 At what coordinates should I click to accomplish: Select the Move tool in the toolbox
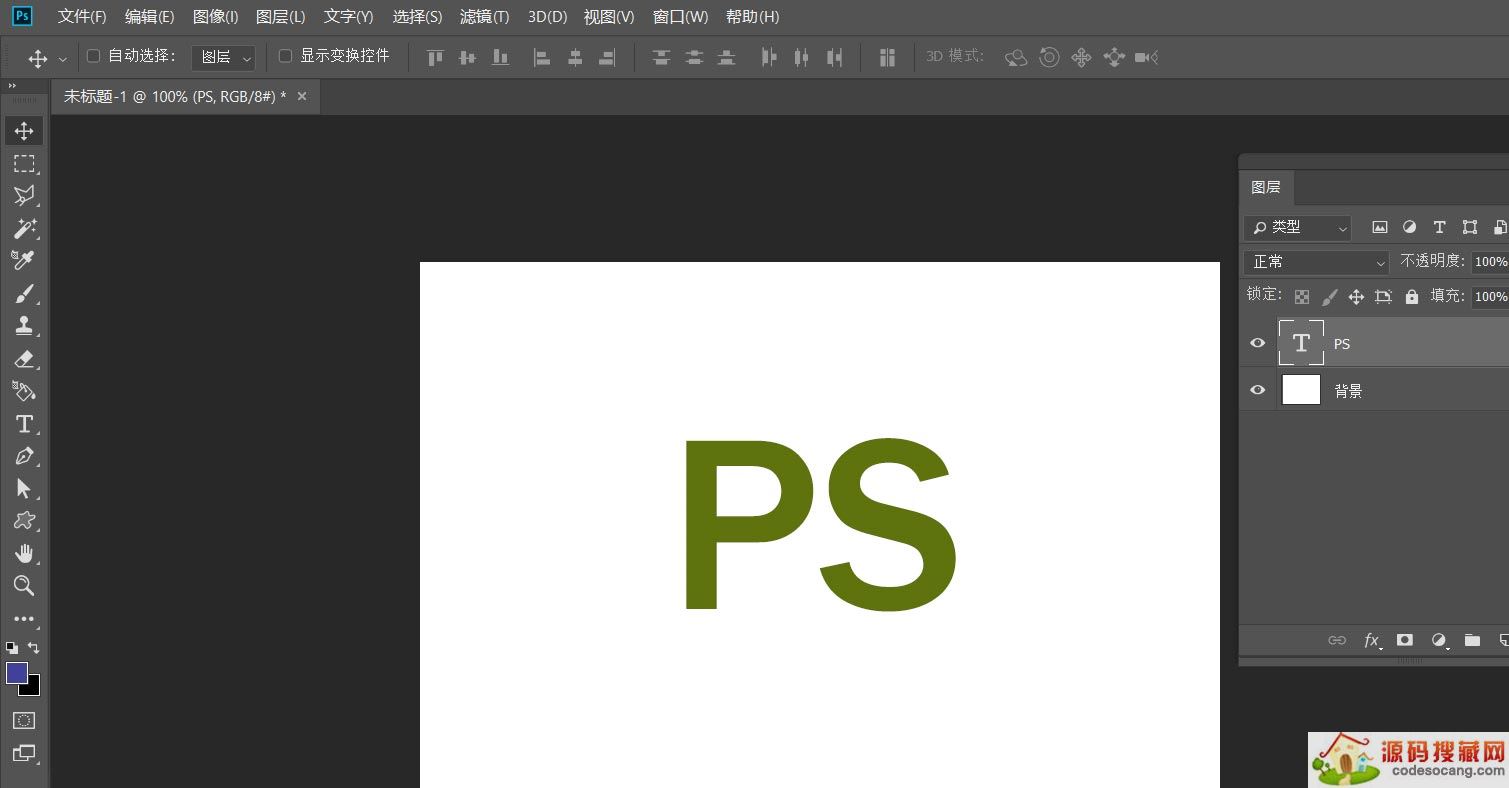click(x=24, y=131)
